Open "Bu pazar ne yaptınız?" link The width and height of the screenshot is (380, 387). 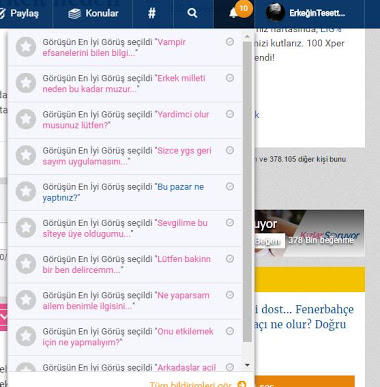point(123,192)
